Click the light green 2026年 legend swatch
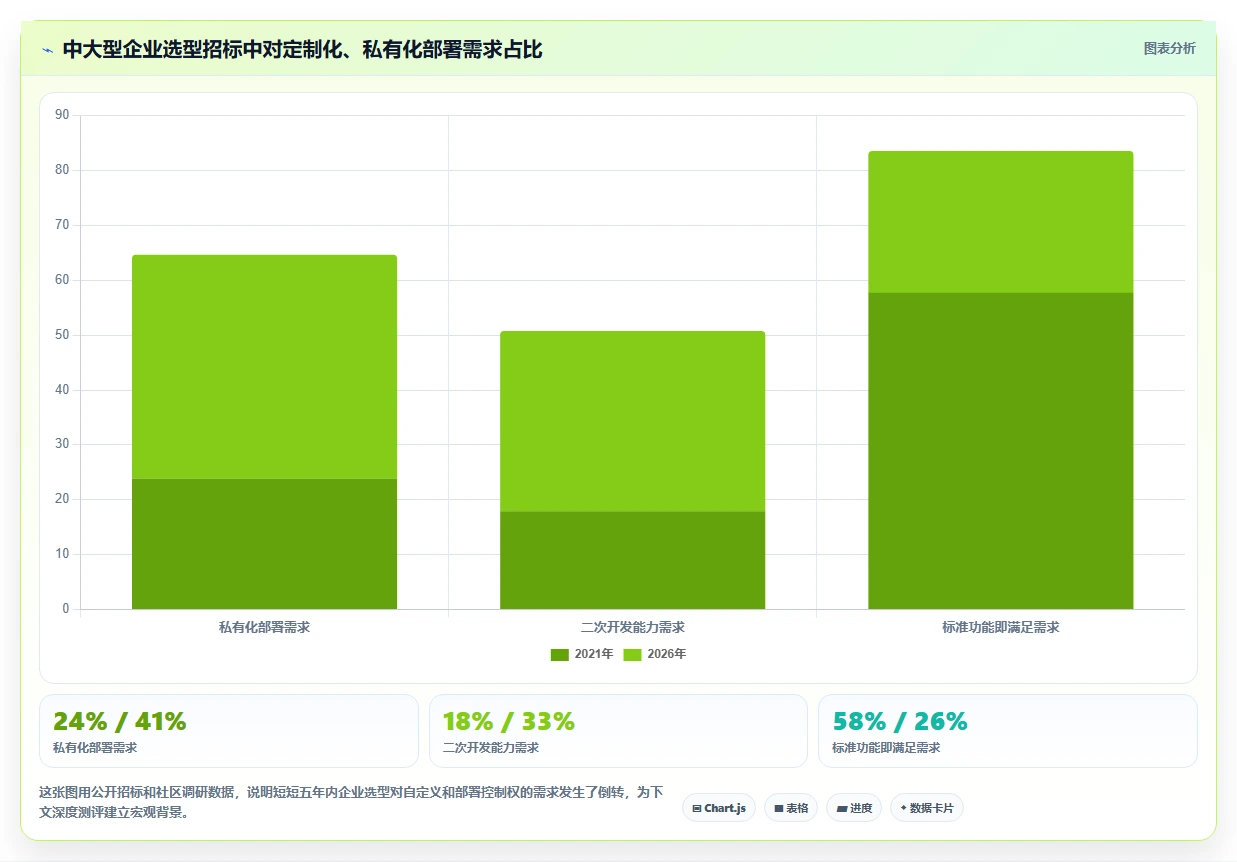 pyautogui.click(x=633, y=655)
